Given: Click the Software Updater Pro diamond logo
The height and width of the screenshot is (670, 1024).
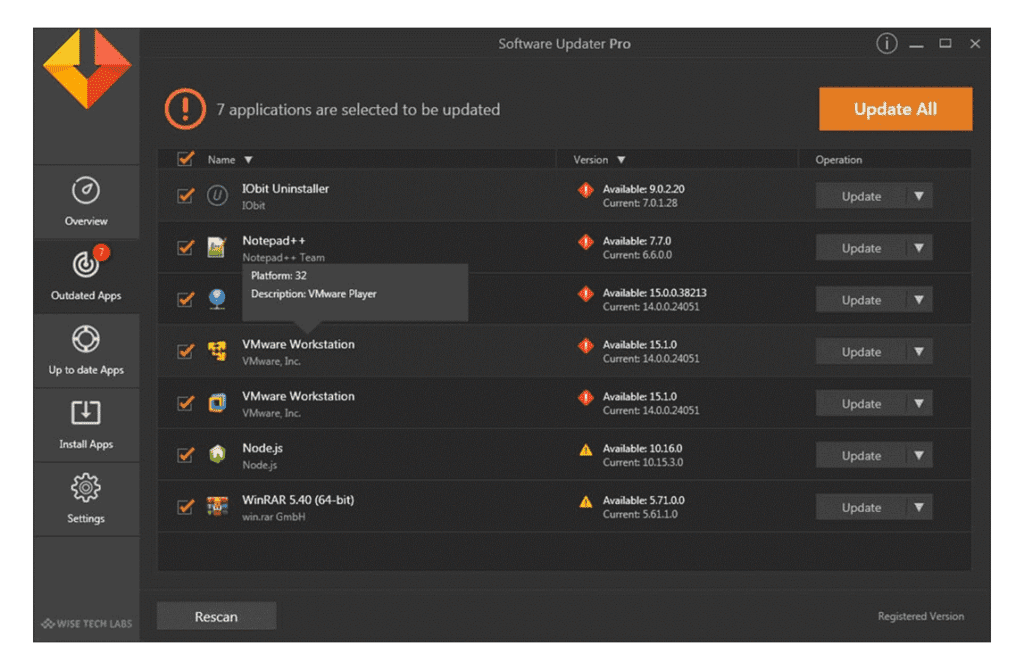Looking at the screenshot, I should pyautogui.click(x=87, y=69).
